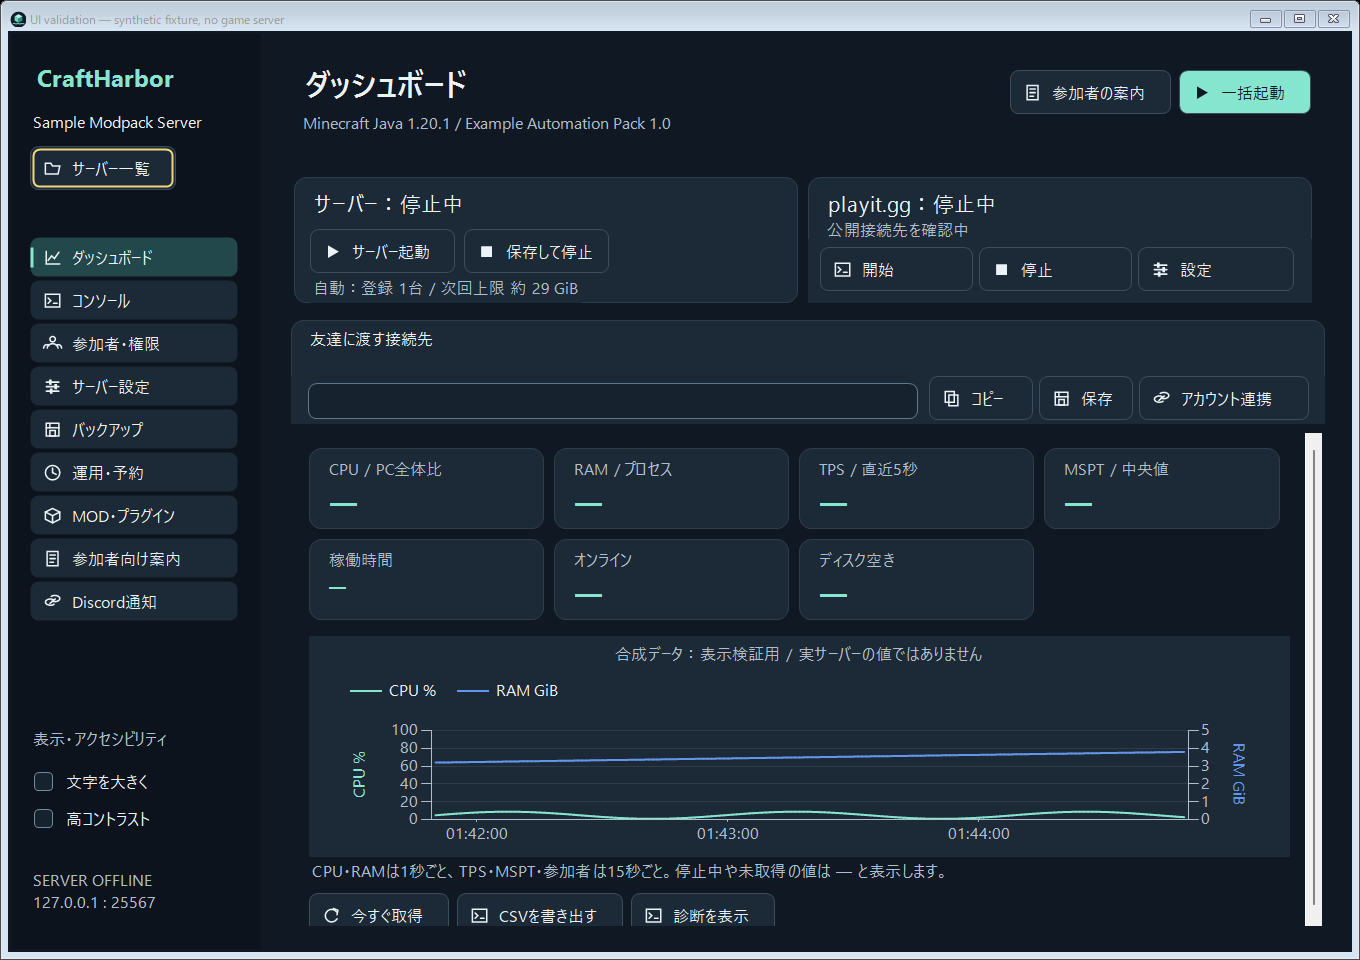Click the link icon beside Discord通知
Image resolution: width=1360 pixels, height=960 pixels.
53,602
